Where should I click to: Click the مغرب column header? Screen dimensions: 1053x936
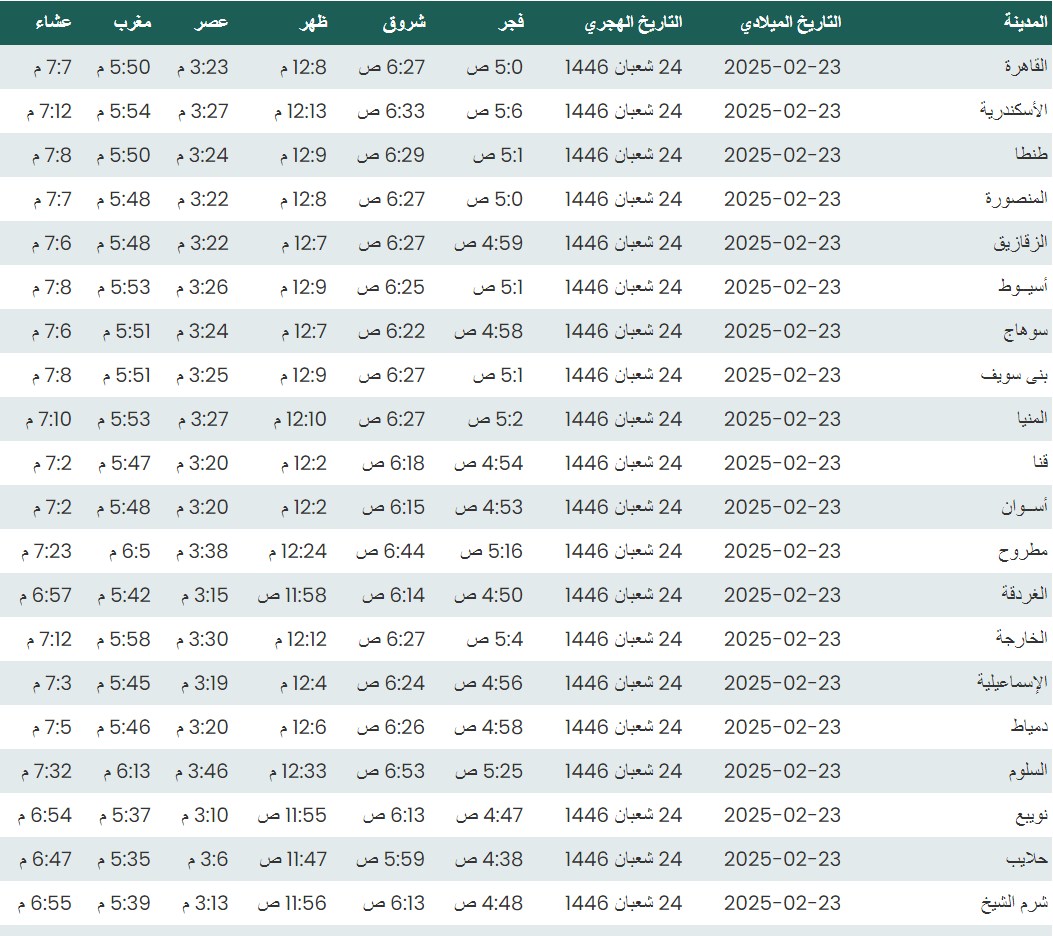click(130, 22)
